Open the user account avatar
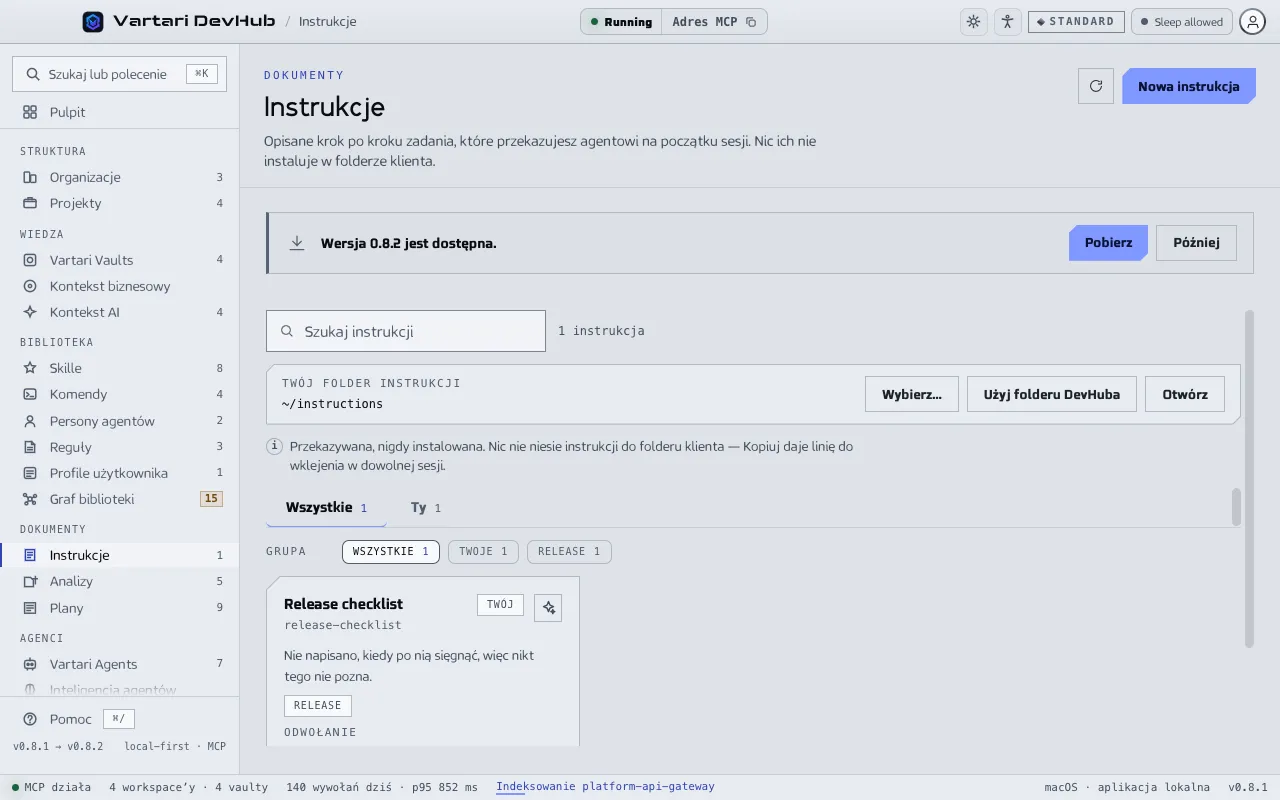The height and width of the screenshot is (800, 1280). (x=1252, y=21)
